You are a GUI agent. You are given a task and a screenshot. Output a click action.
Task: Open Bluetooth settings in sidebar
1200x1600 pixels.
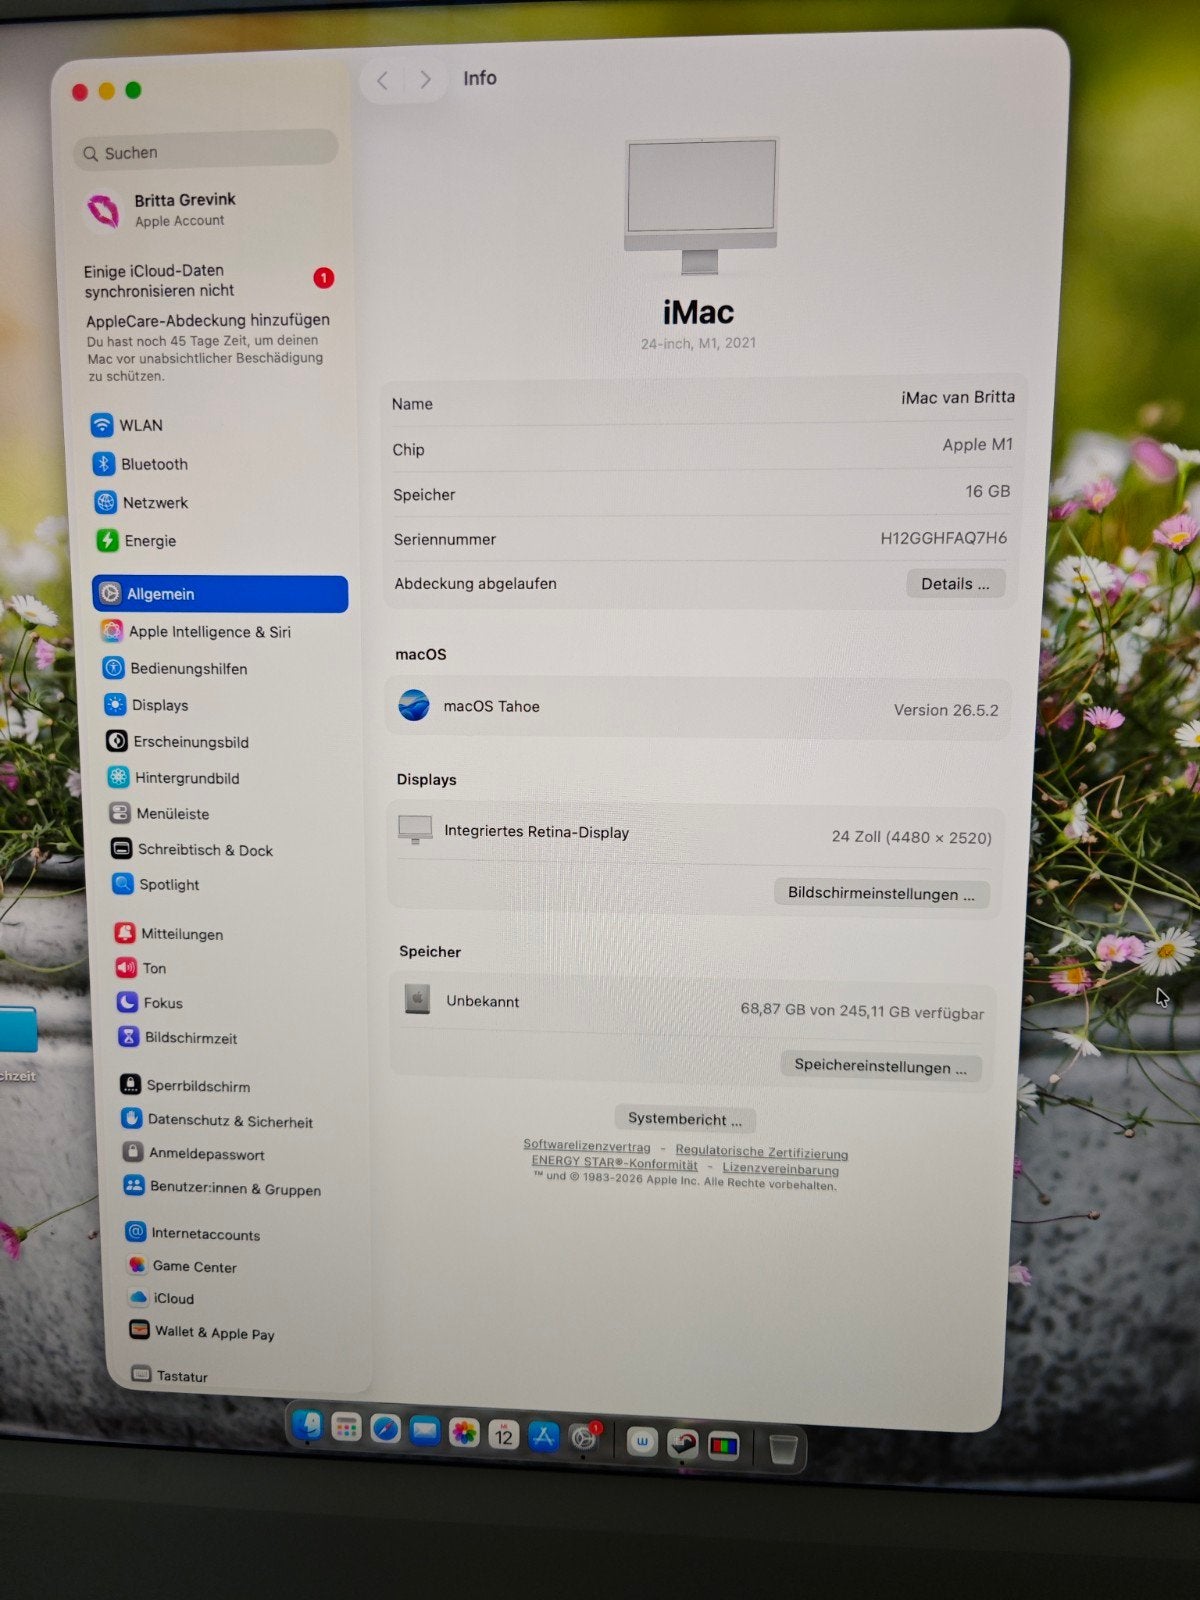point(141,464)
